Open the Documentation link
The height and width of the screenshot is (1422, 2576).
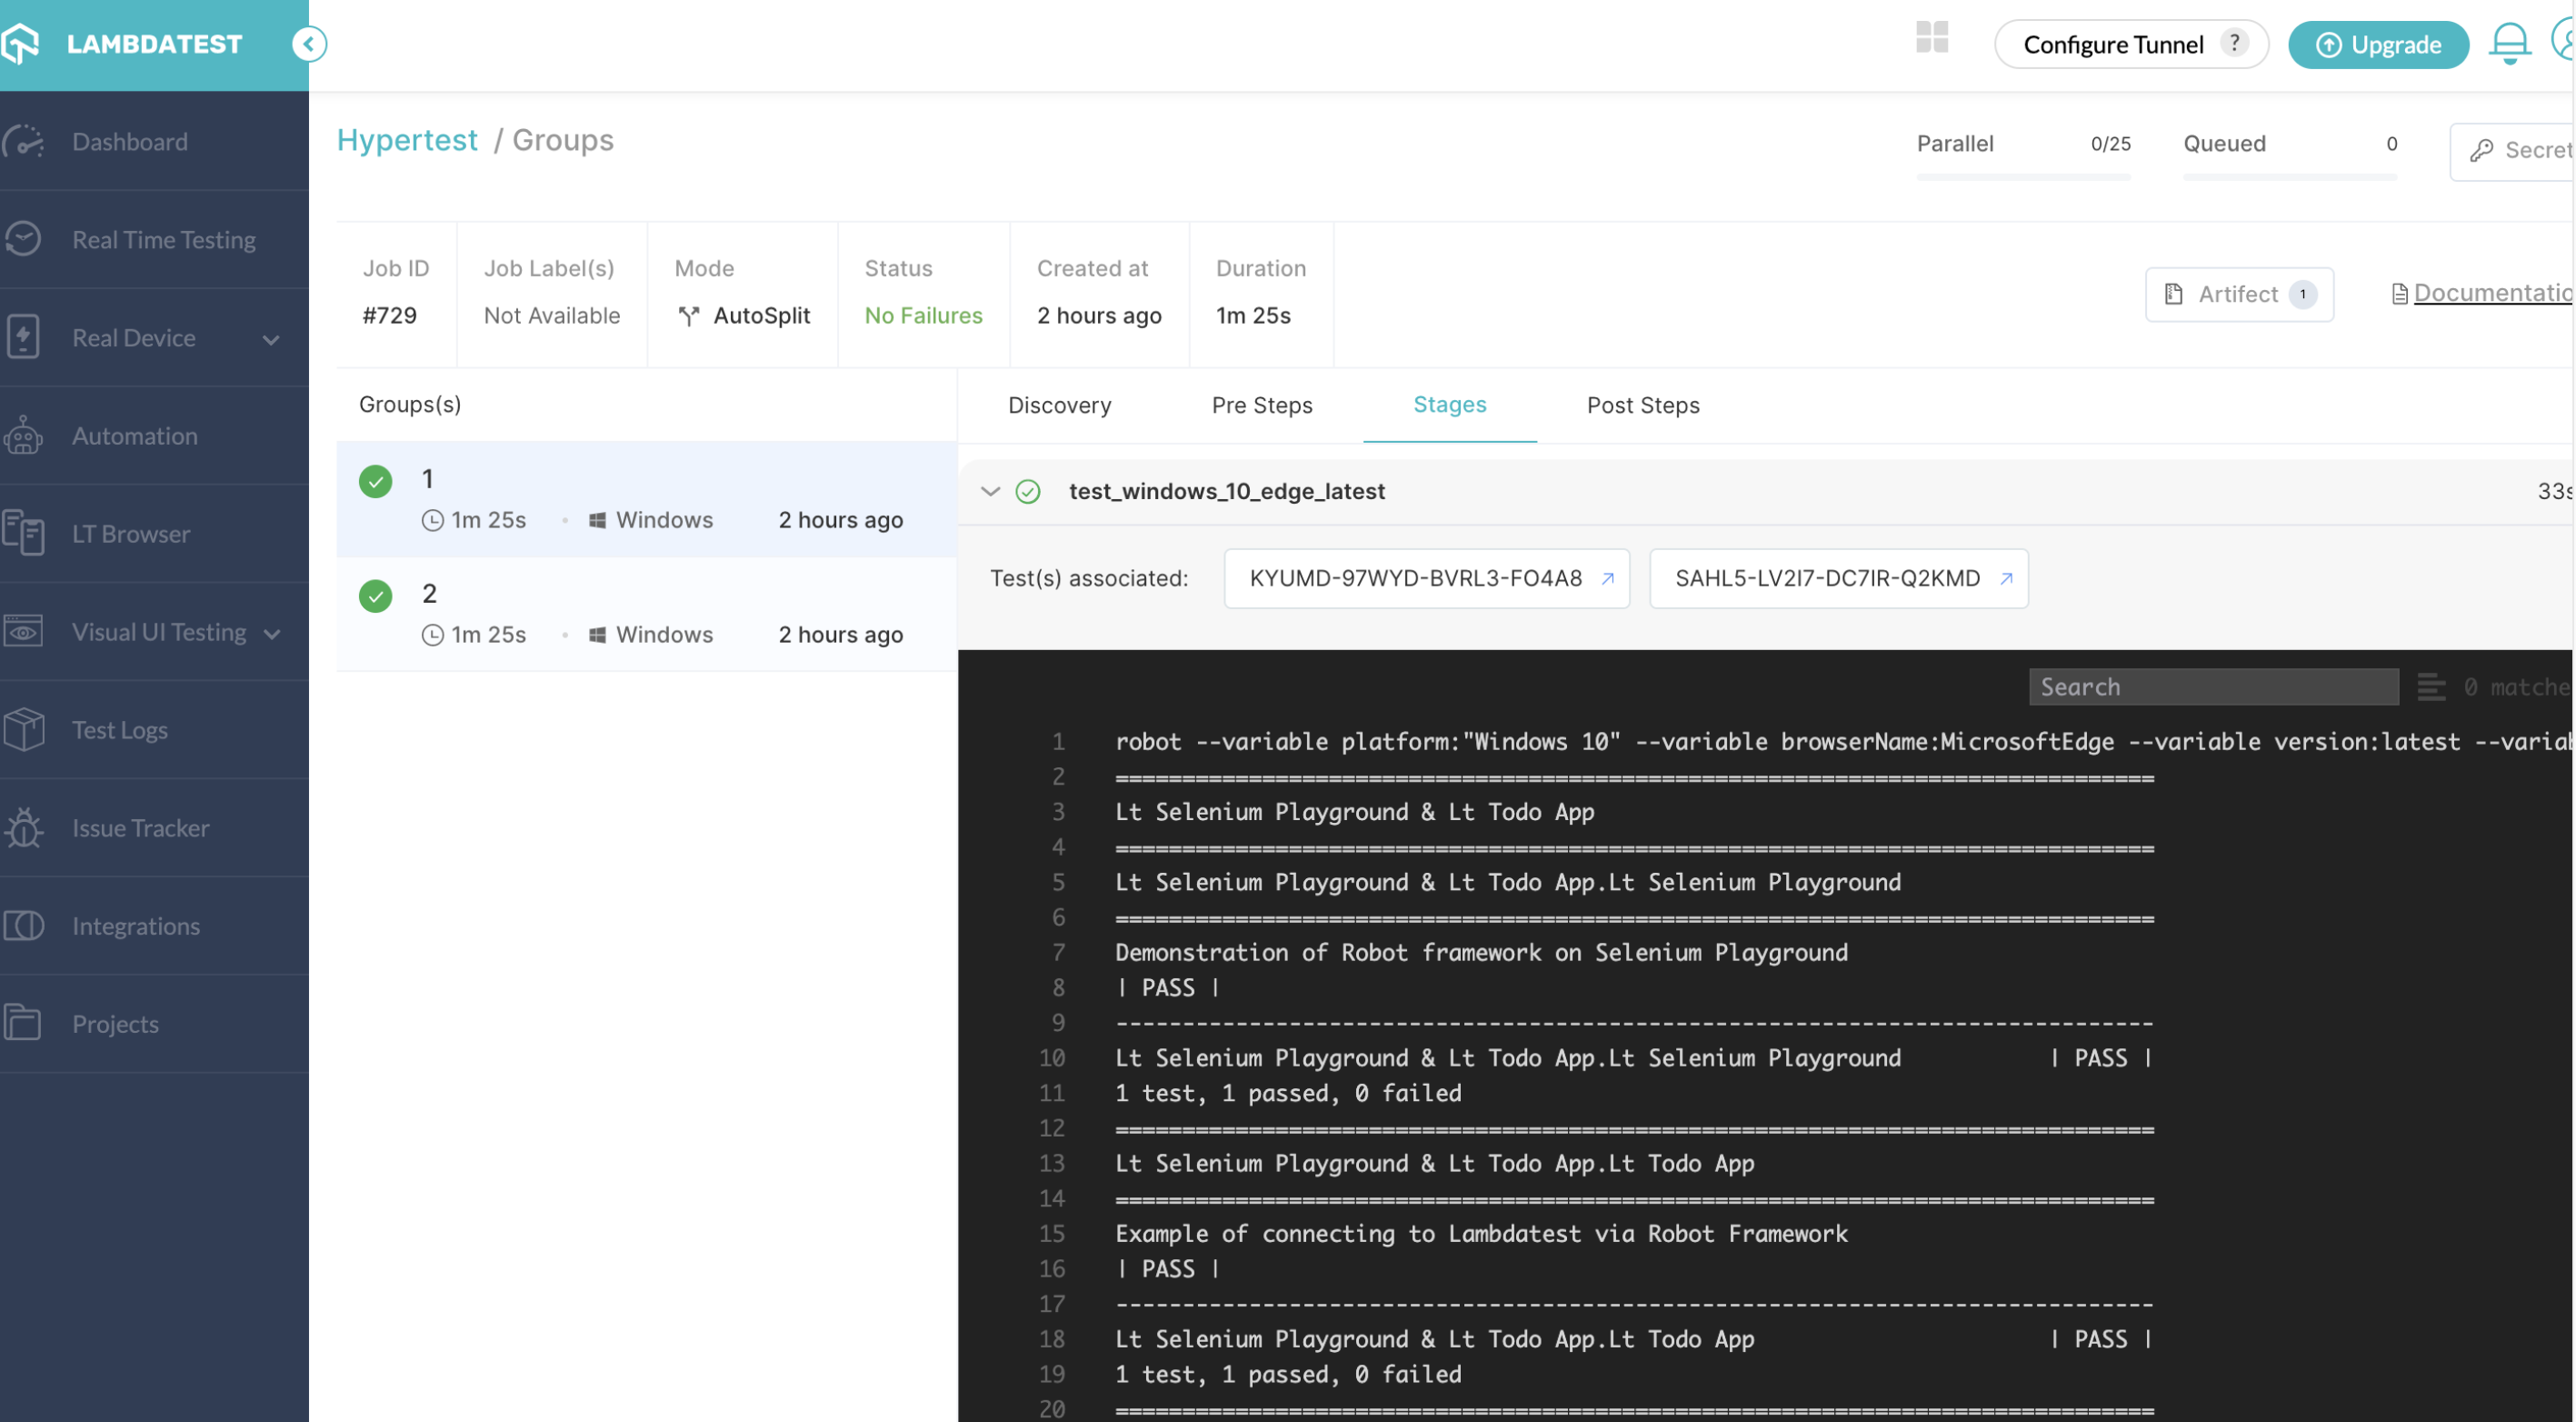coord(2482,293)
